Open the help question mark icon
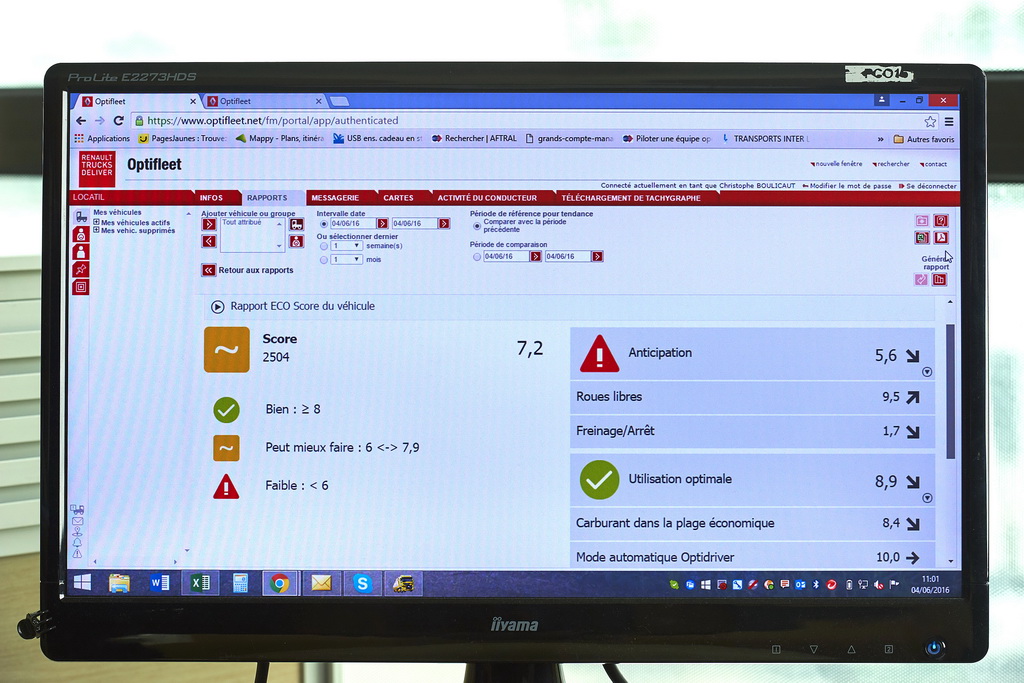The width and height of the screenshot is (1024, 683). tap(940, 221)
